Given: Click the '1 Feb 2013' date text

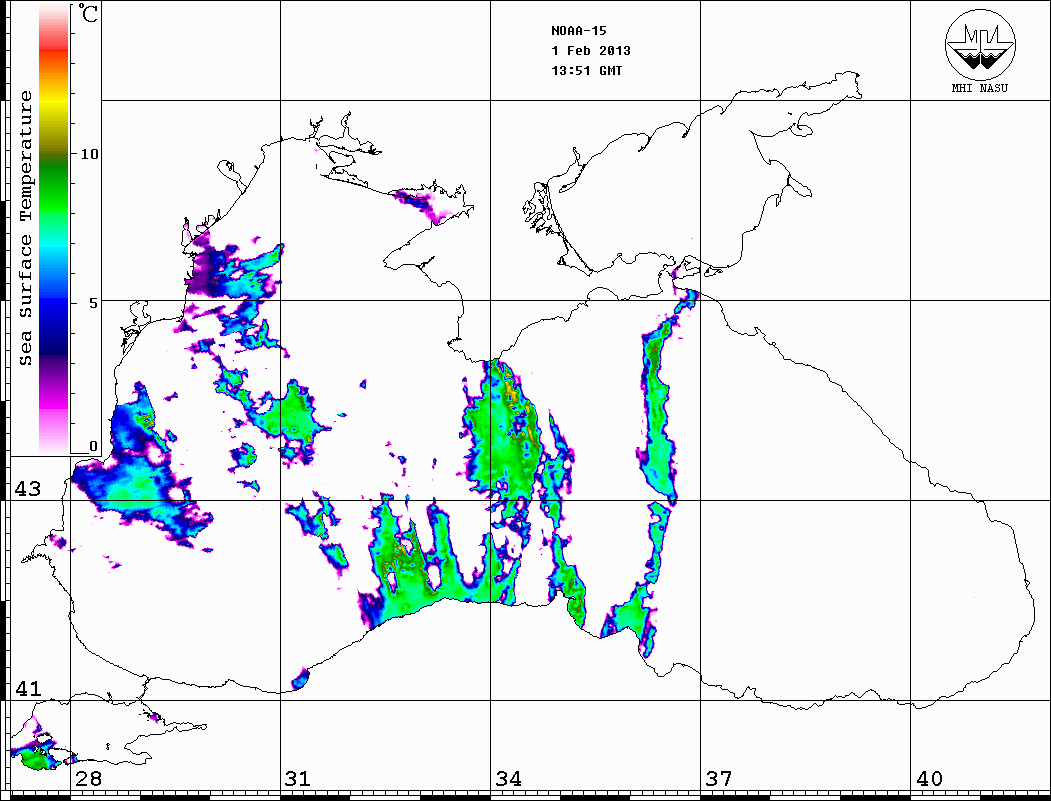Looking at the screenshot, I should [591, 51].
